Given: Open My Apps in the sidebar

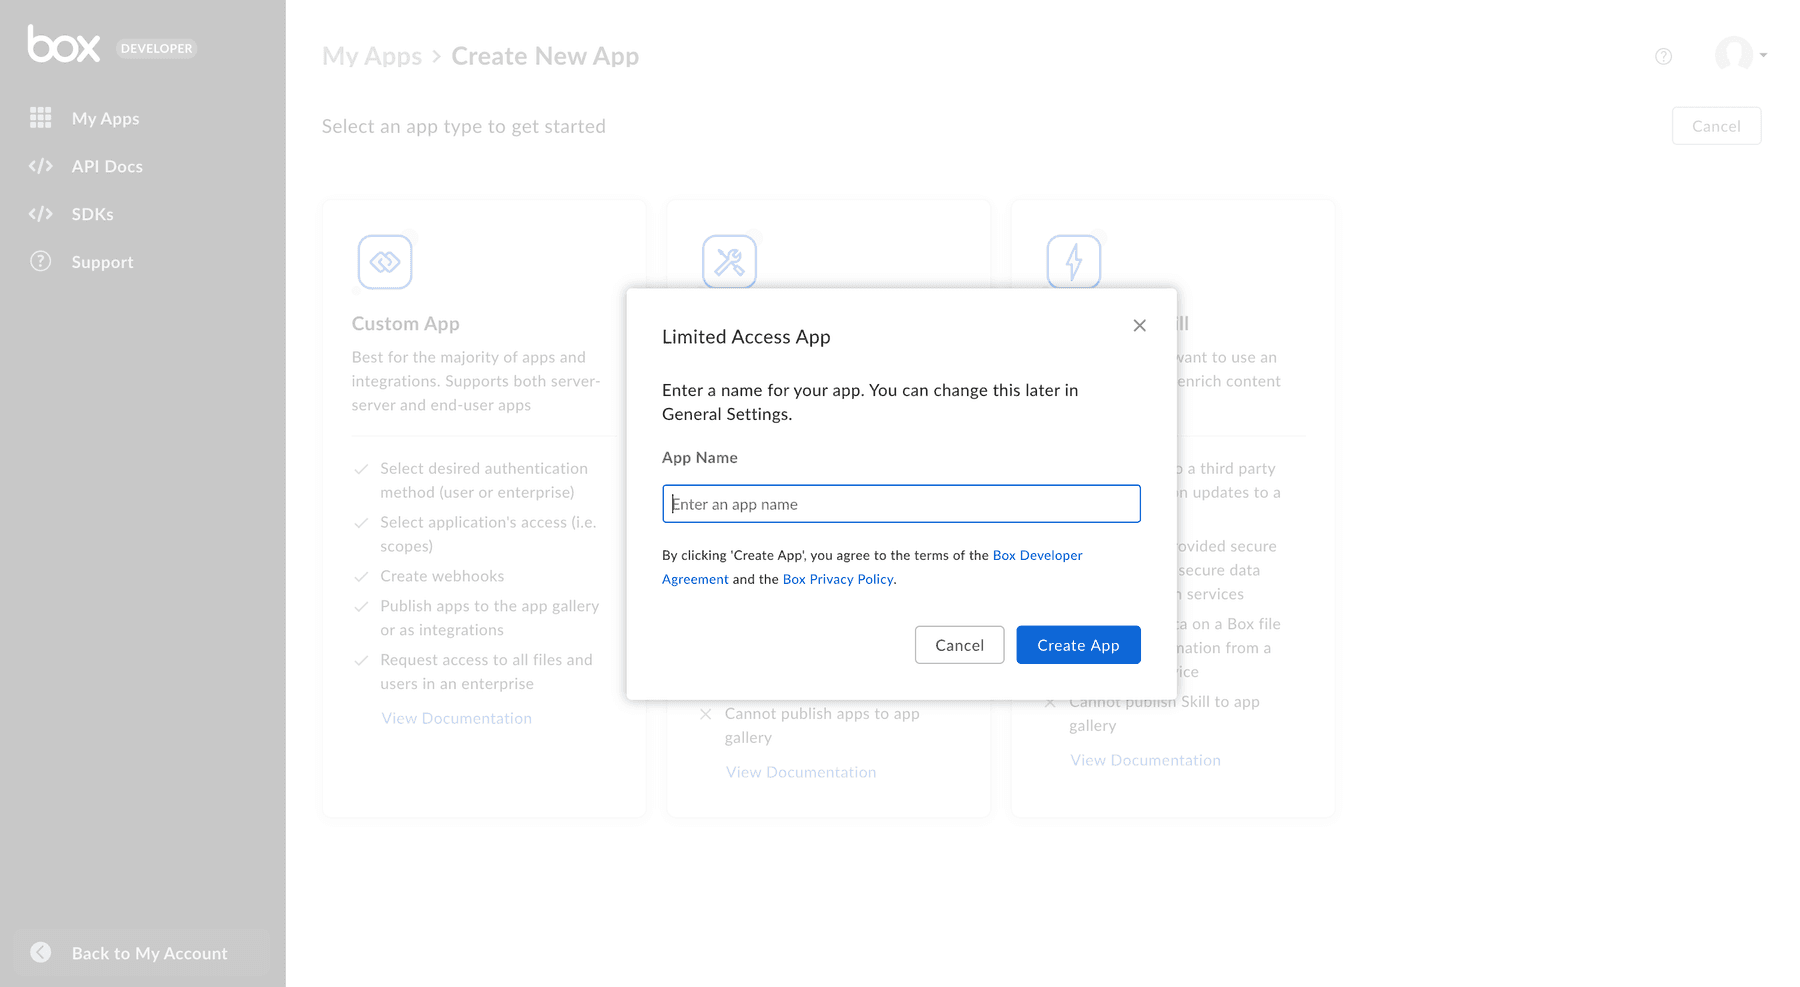Looking at the screenshot, I should tap(105, 118).
